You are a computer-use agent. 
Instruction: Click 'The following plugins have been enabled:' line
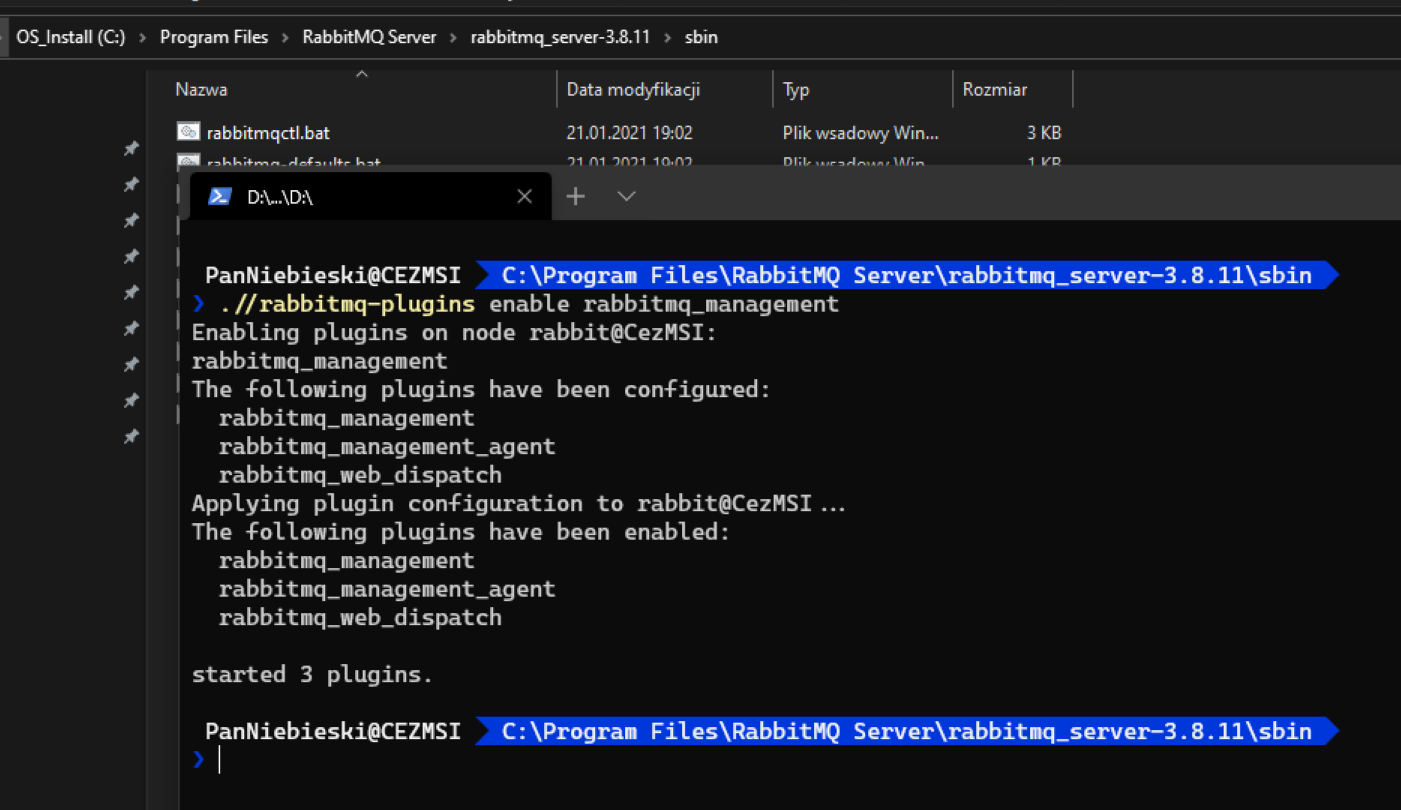coord(461,532)
